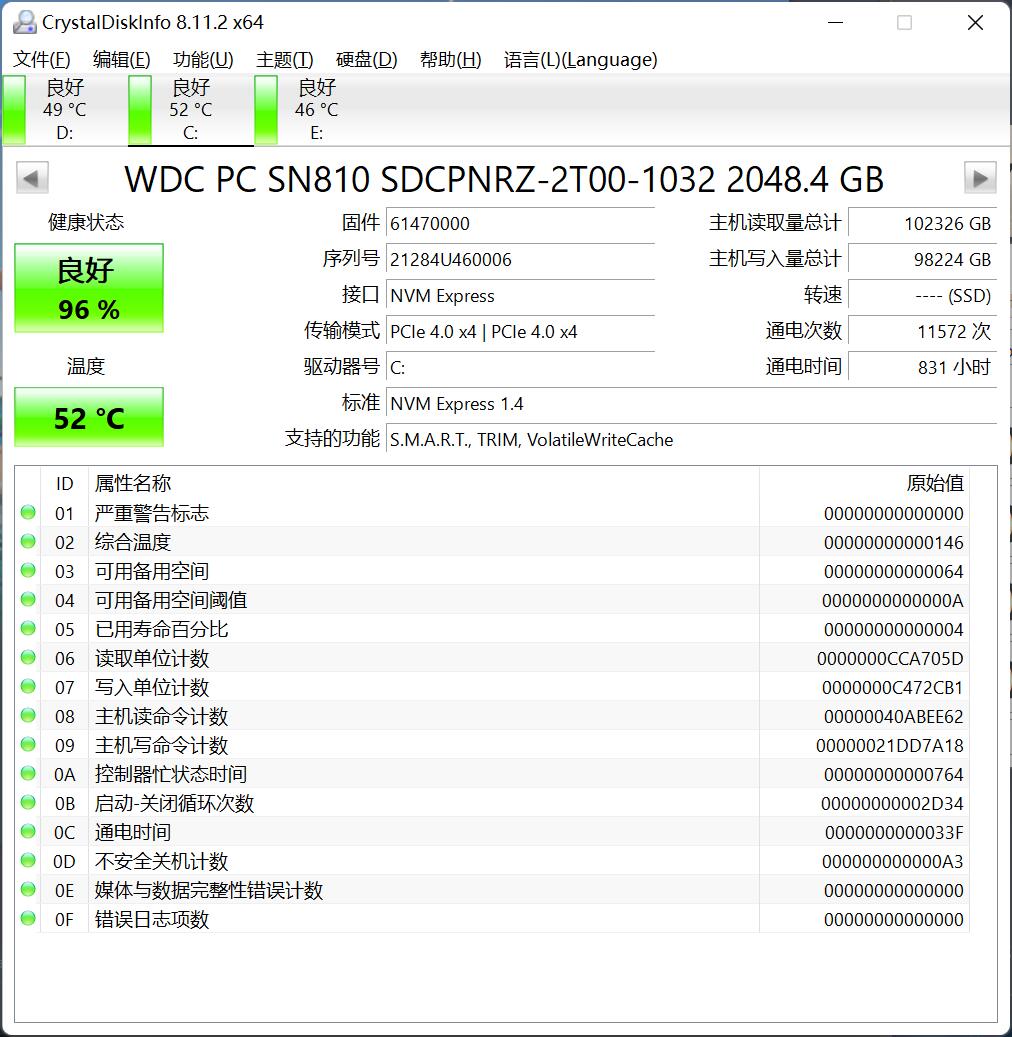
Task: Click the health status 良好 96 % button
Action: (89, 288)
